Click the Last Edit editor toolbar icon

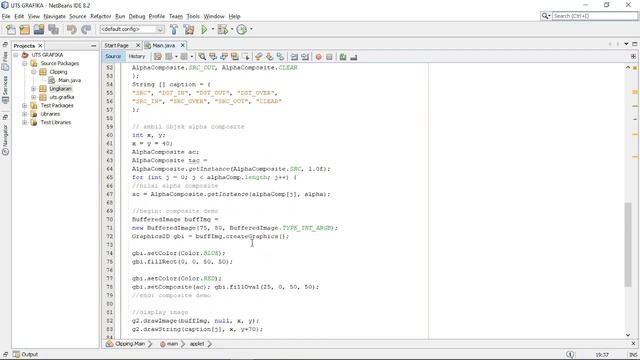pyautogui.click(x=158, y=57)
